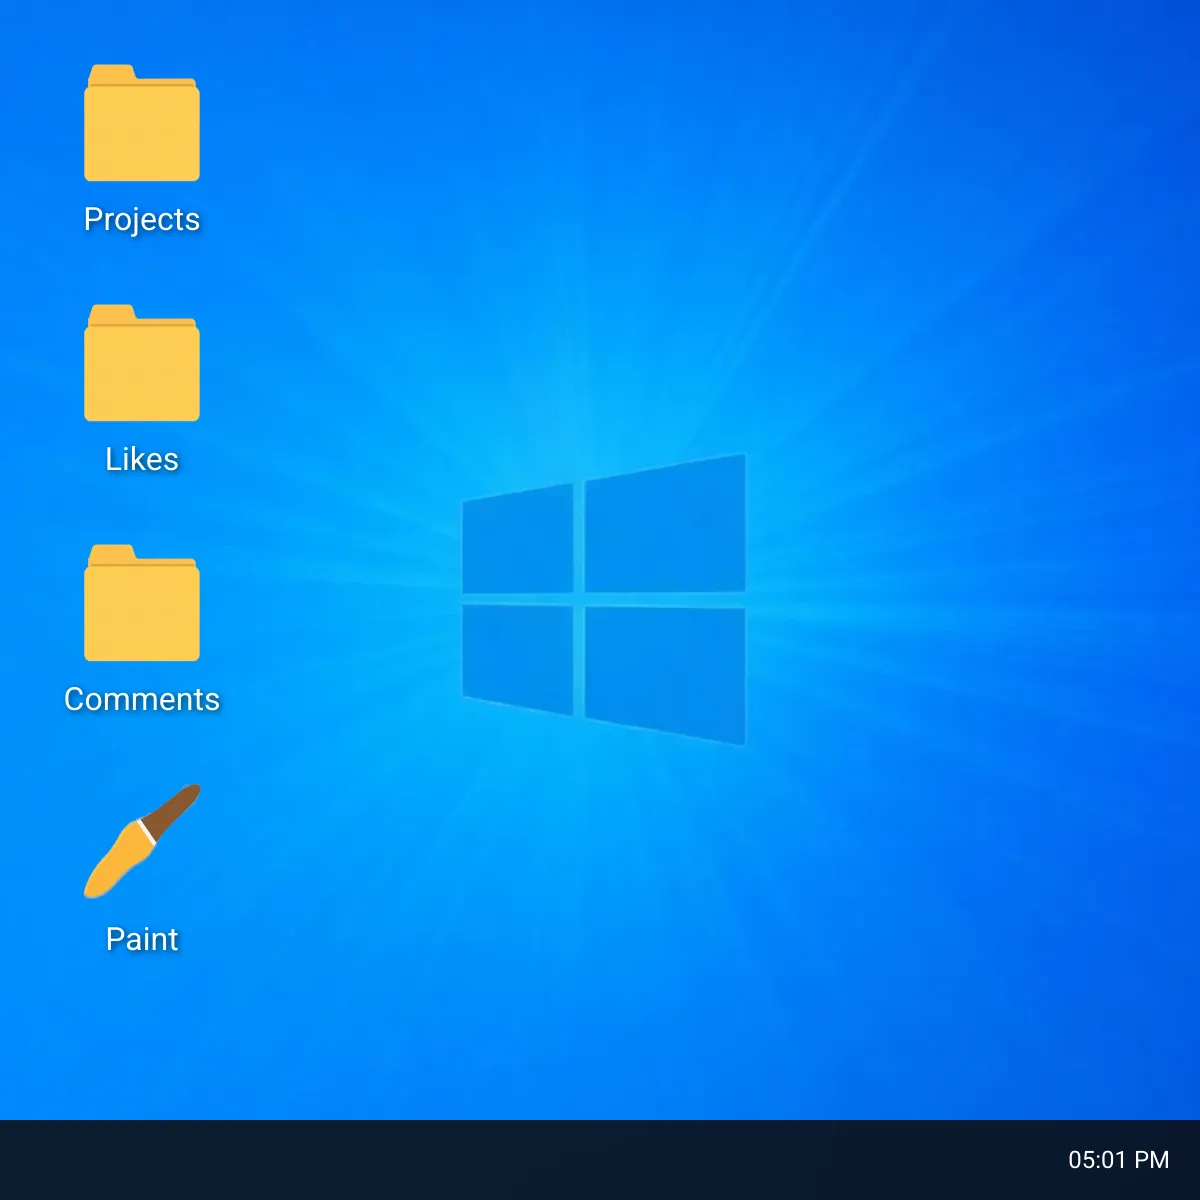This screenshot has width=1200, height=1200.
Task: Click the "Paint" label text
Action: click(142, 939)
